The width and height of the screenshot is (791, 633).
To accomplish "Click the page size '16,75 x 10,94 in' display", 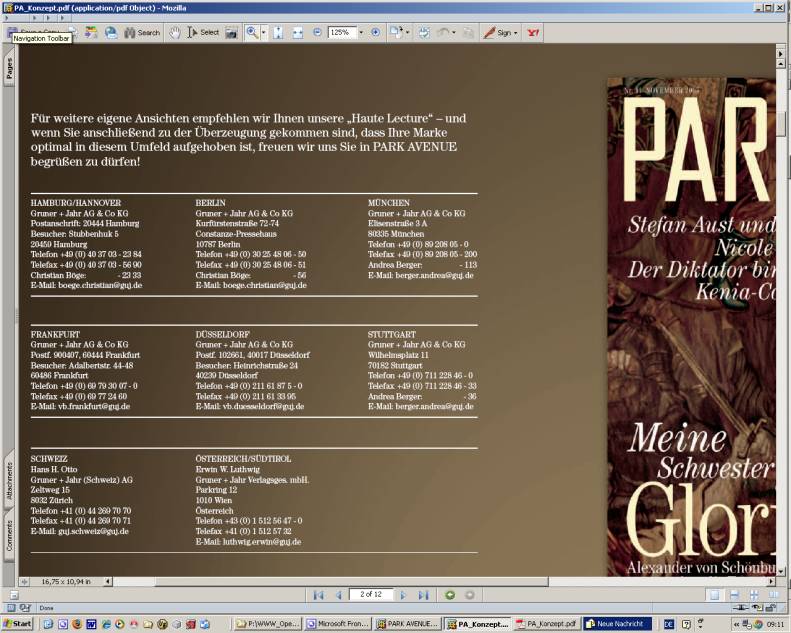I will [66, 582].
